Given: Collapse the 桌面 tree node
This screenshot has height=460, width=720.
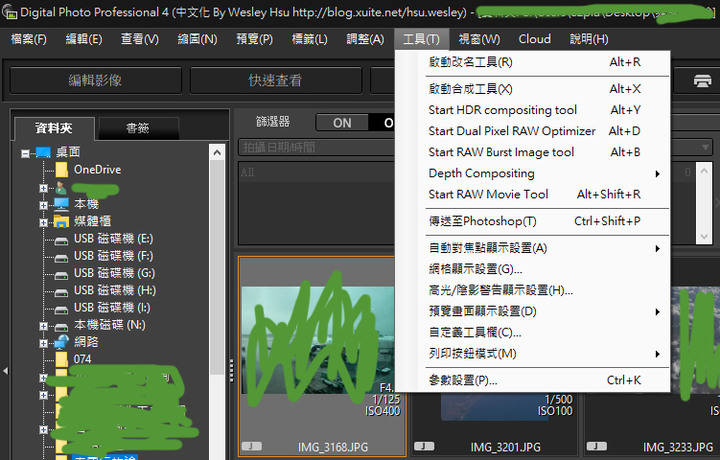Looking at the screenshot, I should click(25, 154).
